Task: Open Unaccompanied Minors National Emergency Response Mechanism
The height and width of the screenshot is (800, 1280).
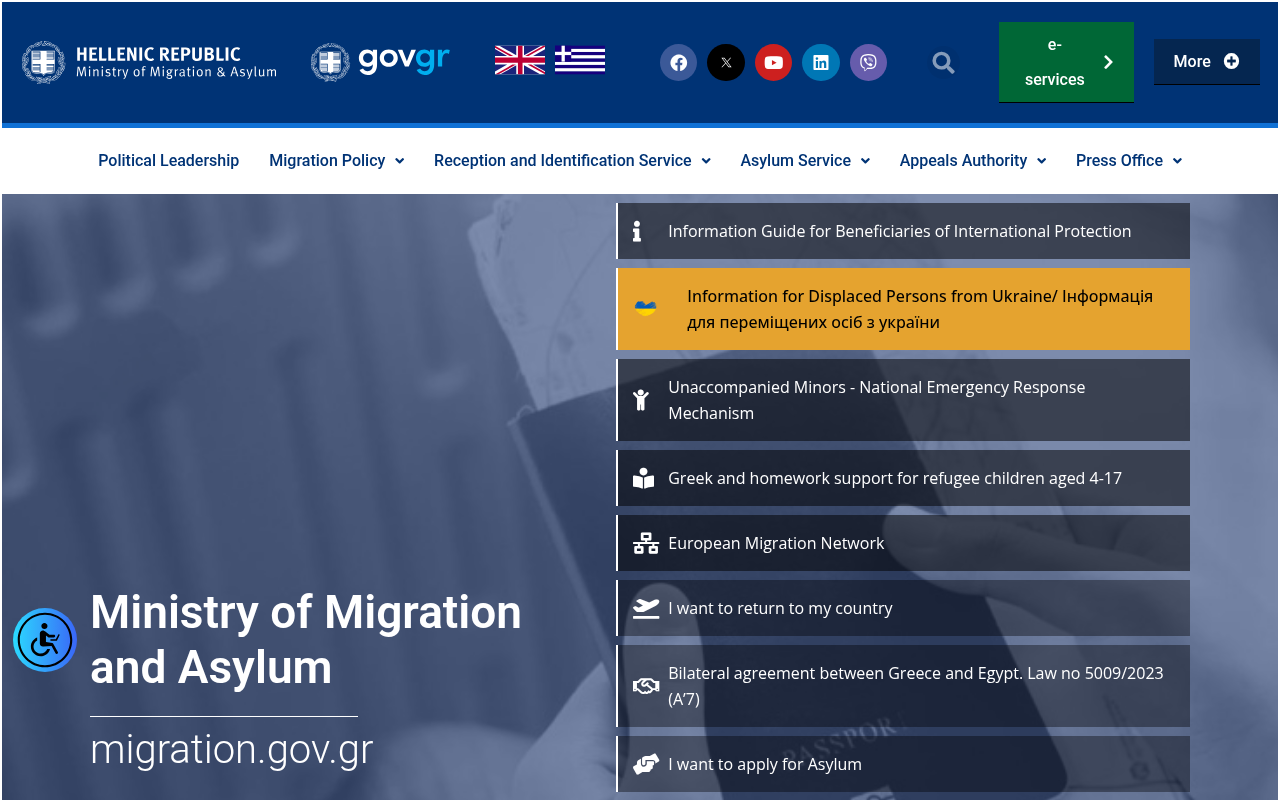Action: point(903,400)
